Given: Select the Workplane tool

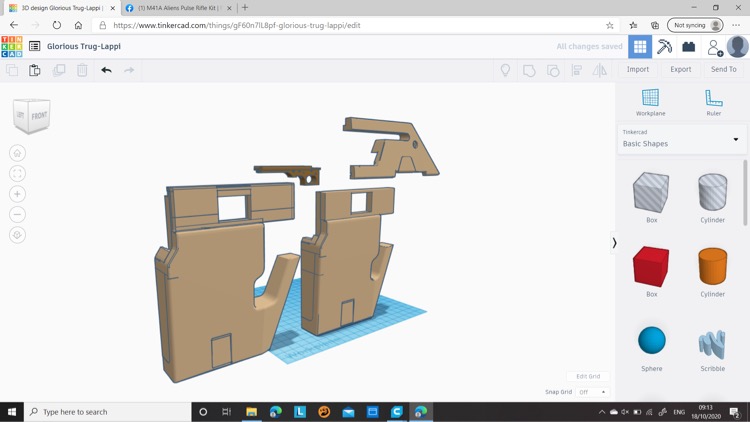Looking at the screenshot, I should click(x=651, y=102).
